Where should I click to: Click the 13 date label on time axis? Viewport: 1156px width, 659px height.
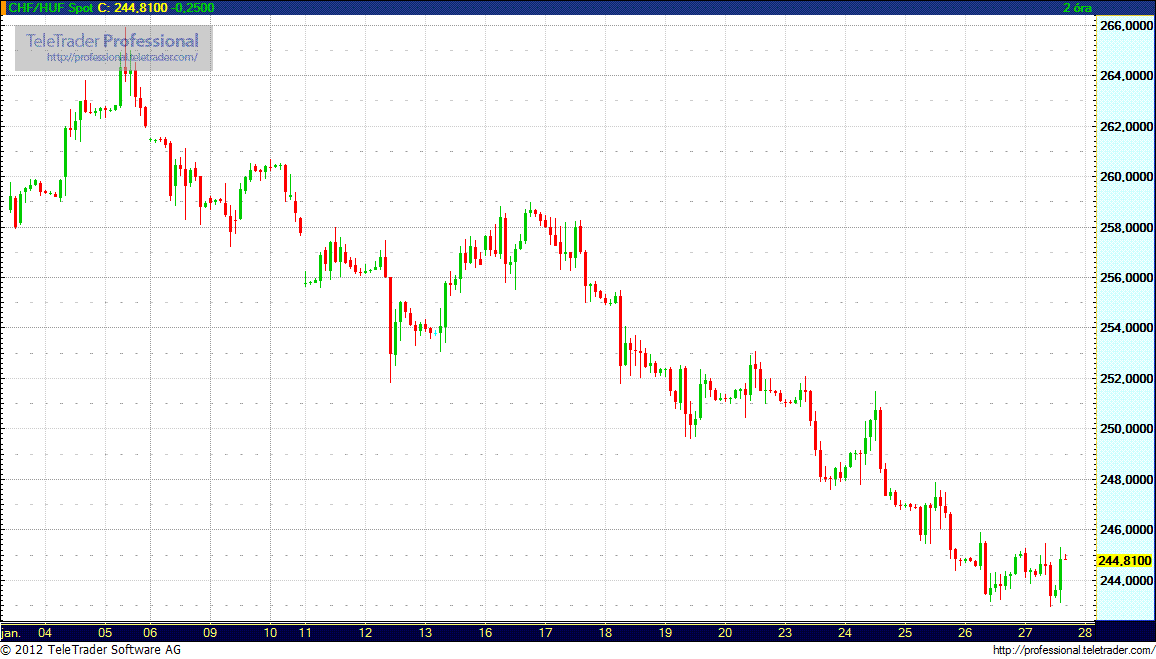coord(425,632)
